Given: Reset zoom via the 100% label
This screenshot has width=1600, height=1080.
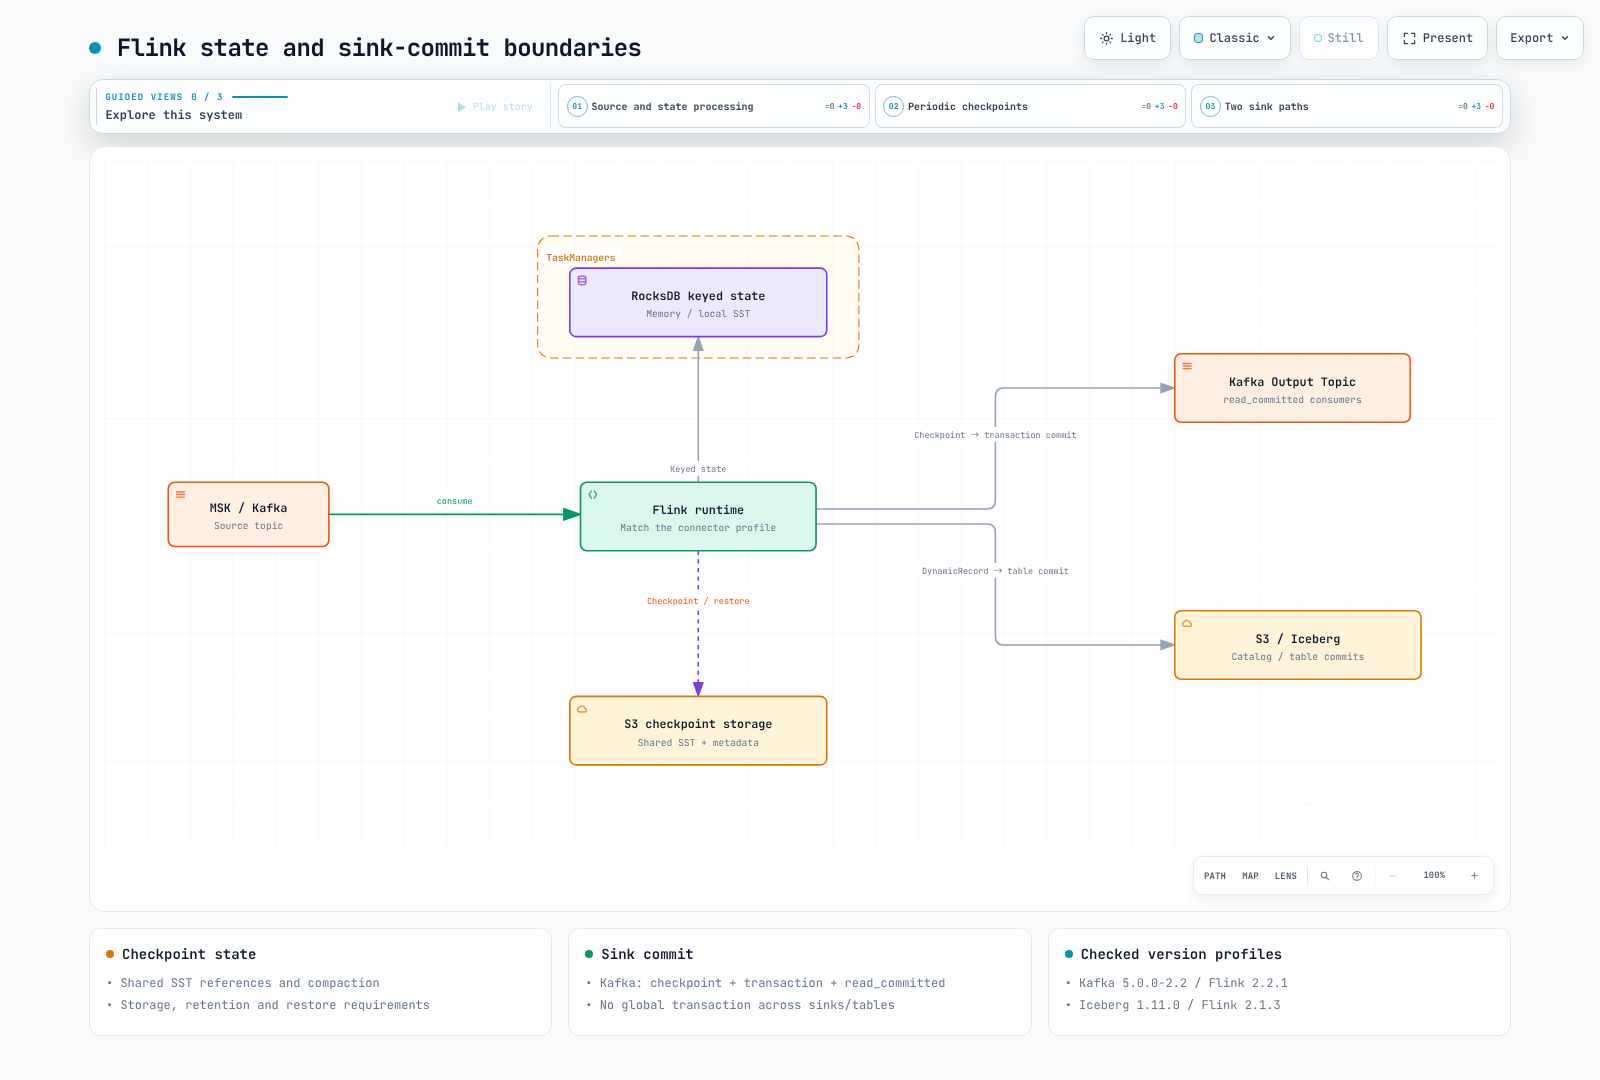Looking at the screenshot, I should (1434, 875).
